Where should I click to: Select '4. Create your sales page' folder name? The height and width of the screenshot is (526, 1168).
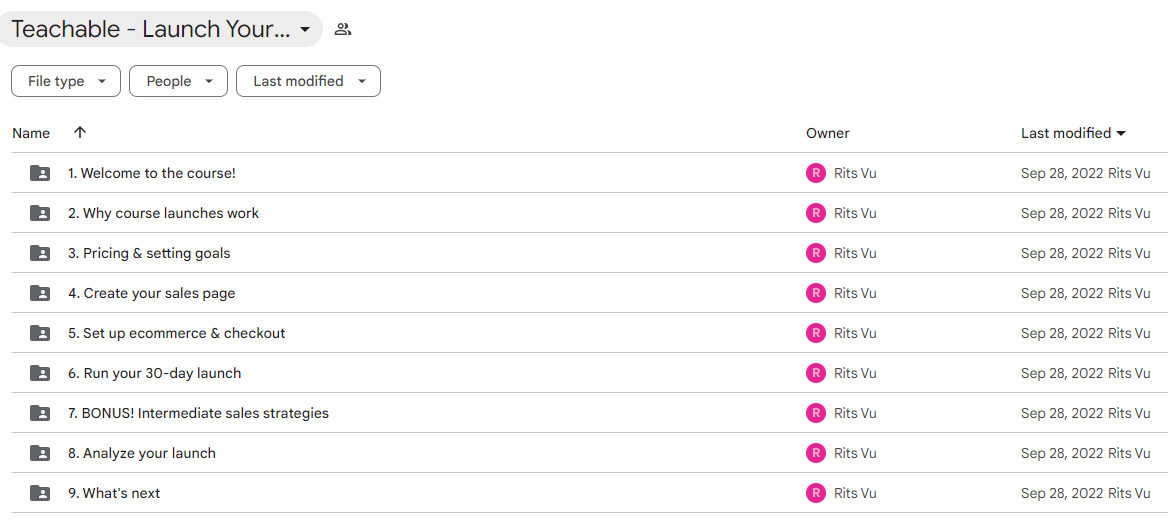pos(152,294)
